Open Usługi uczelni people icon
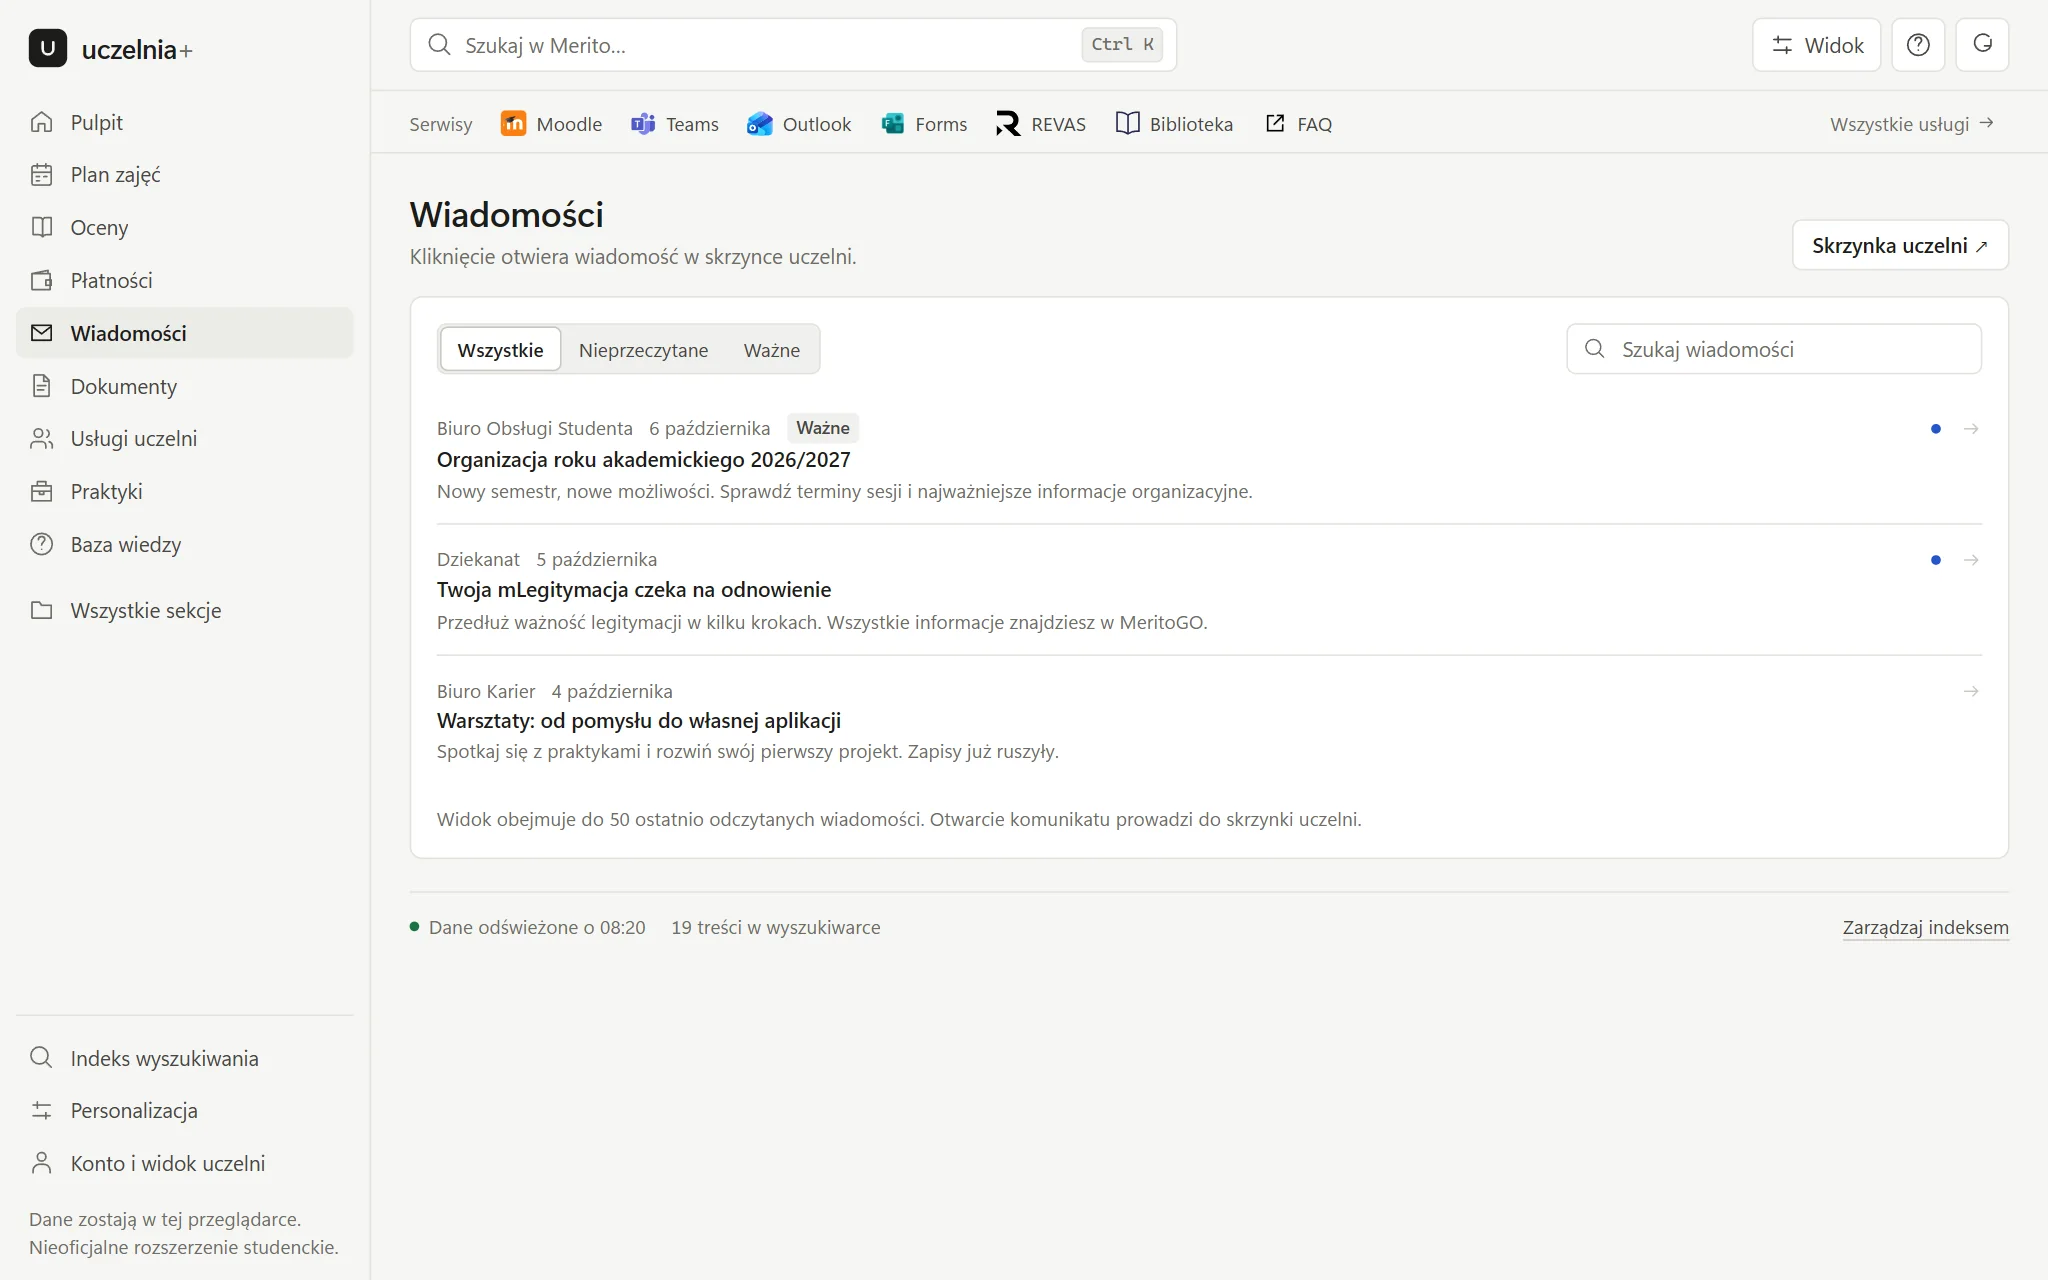This screenshot has height=1280, width=2048. 41,438
